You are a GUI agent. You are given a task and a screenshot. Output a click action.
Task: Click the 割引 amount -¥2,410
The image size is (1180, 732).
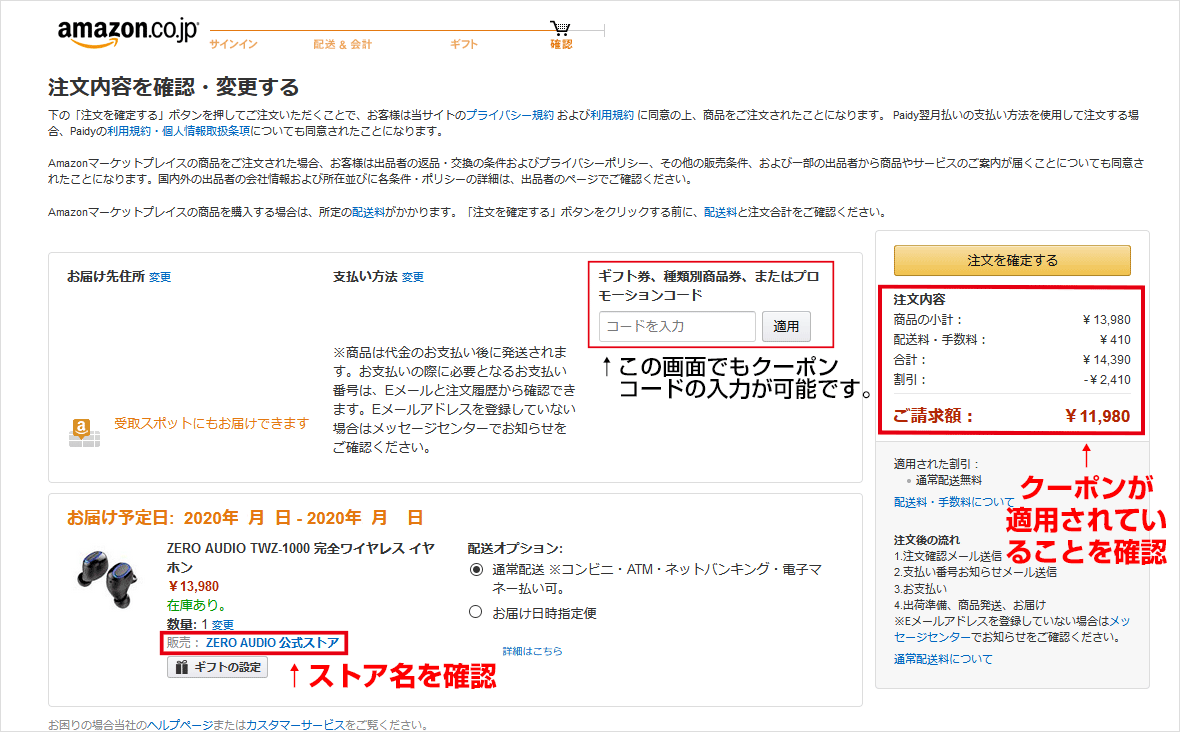1107,380
